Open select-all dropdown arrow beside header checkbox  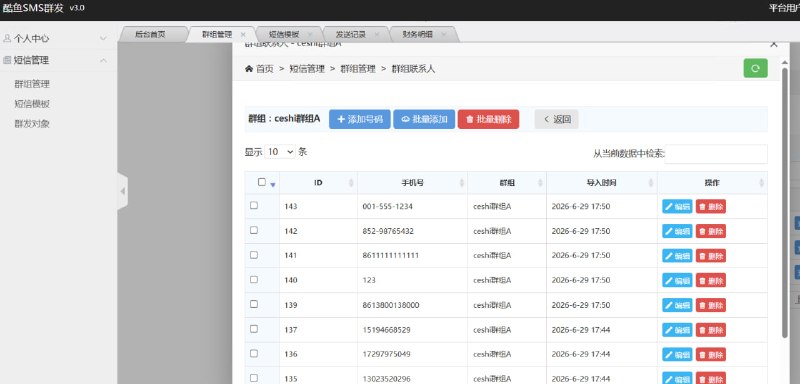coord(273,185)
